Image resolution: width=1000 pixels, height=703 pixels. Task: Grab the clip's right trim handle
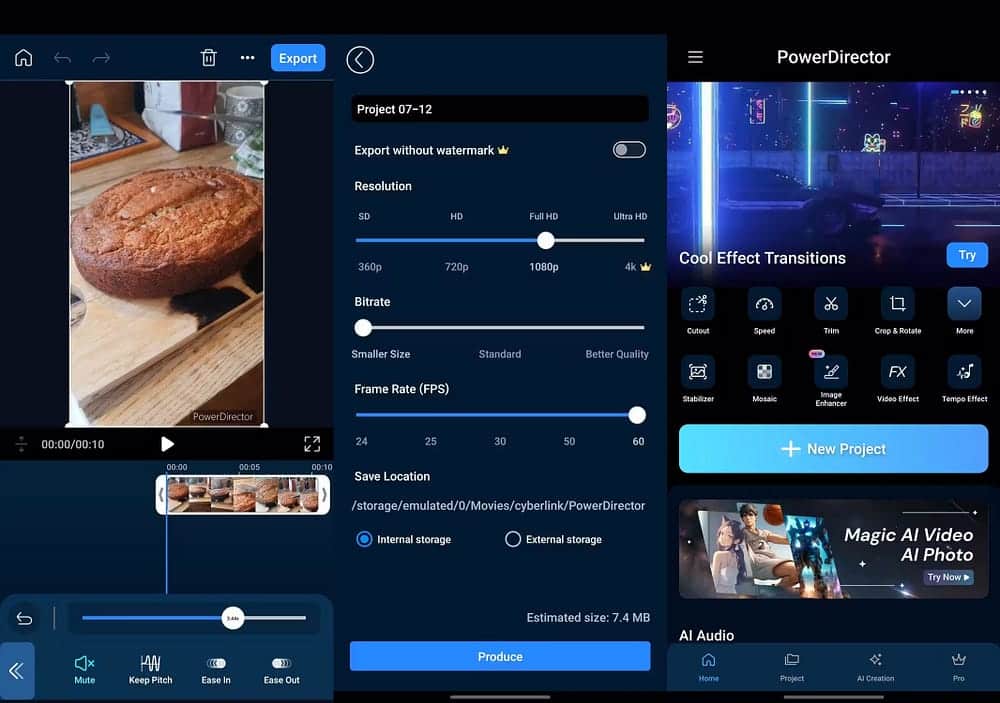pos(324,494)
